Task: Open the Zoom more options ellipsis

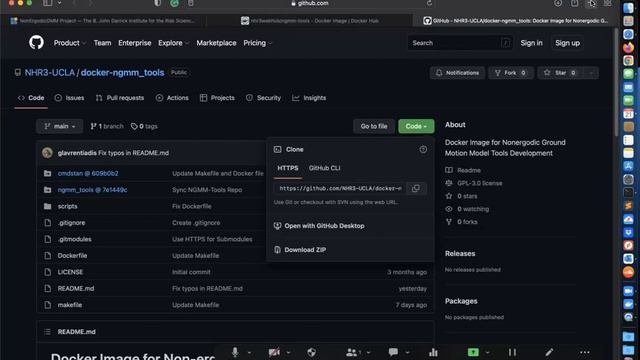Action: (584, 352)
